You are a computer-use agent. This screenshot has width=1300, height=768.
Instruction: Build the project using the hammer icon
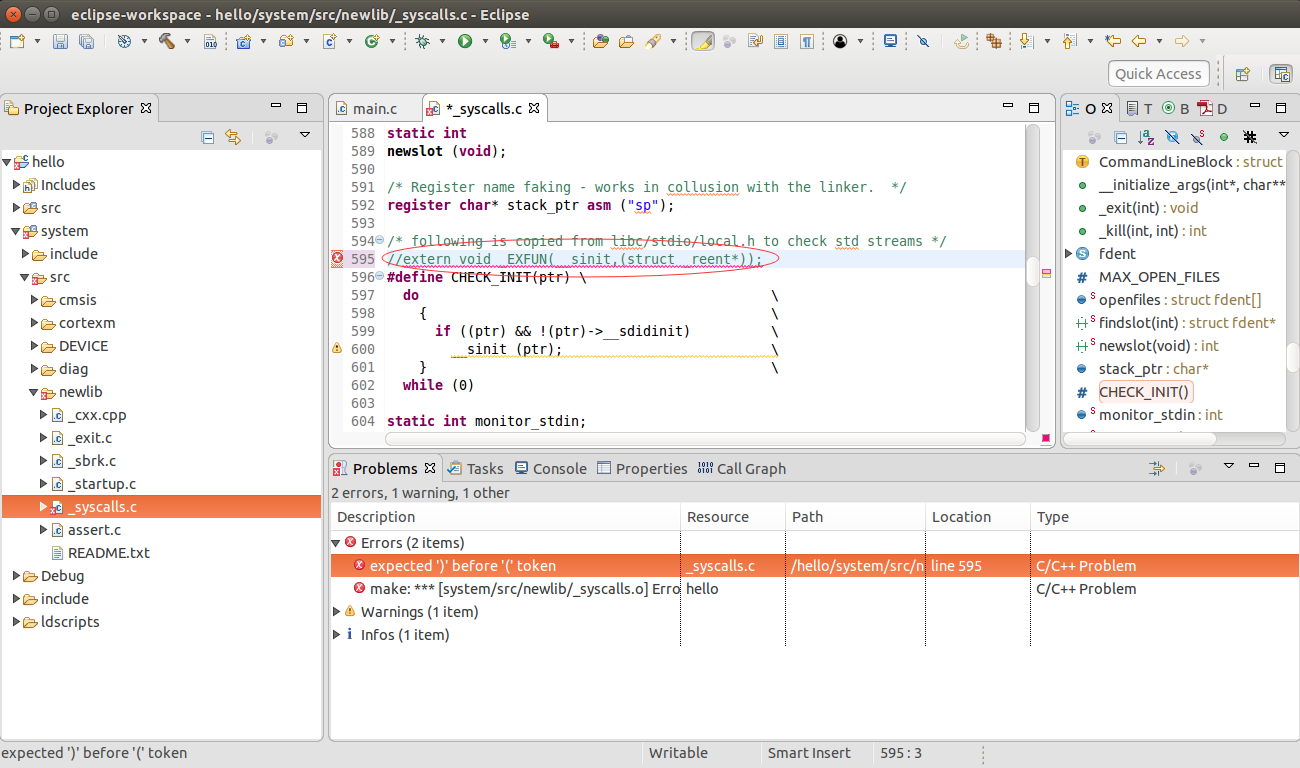click(167, 40)
